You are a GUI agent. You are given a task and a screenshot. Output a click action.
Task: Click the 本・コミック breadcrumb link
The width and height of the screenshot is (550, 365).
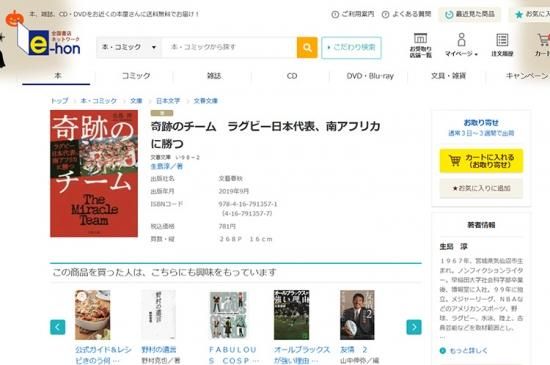[99, 101]
